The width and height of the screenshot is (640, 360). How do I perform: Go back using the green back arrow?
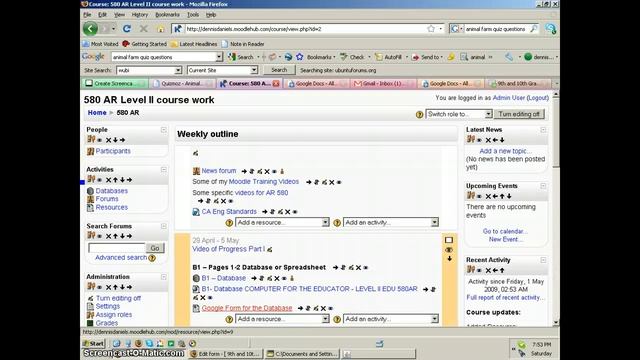[90, 29]
